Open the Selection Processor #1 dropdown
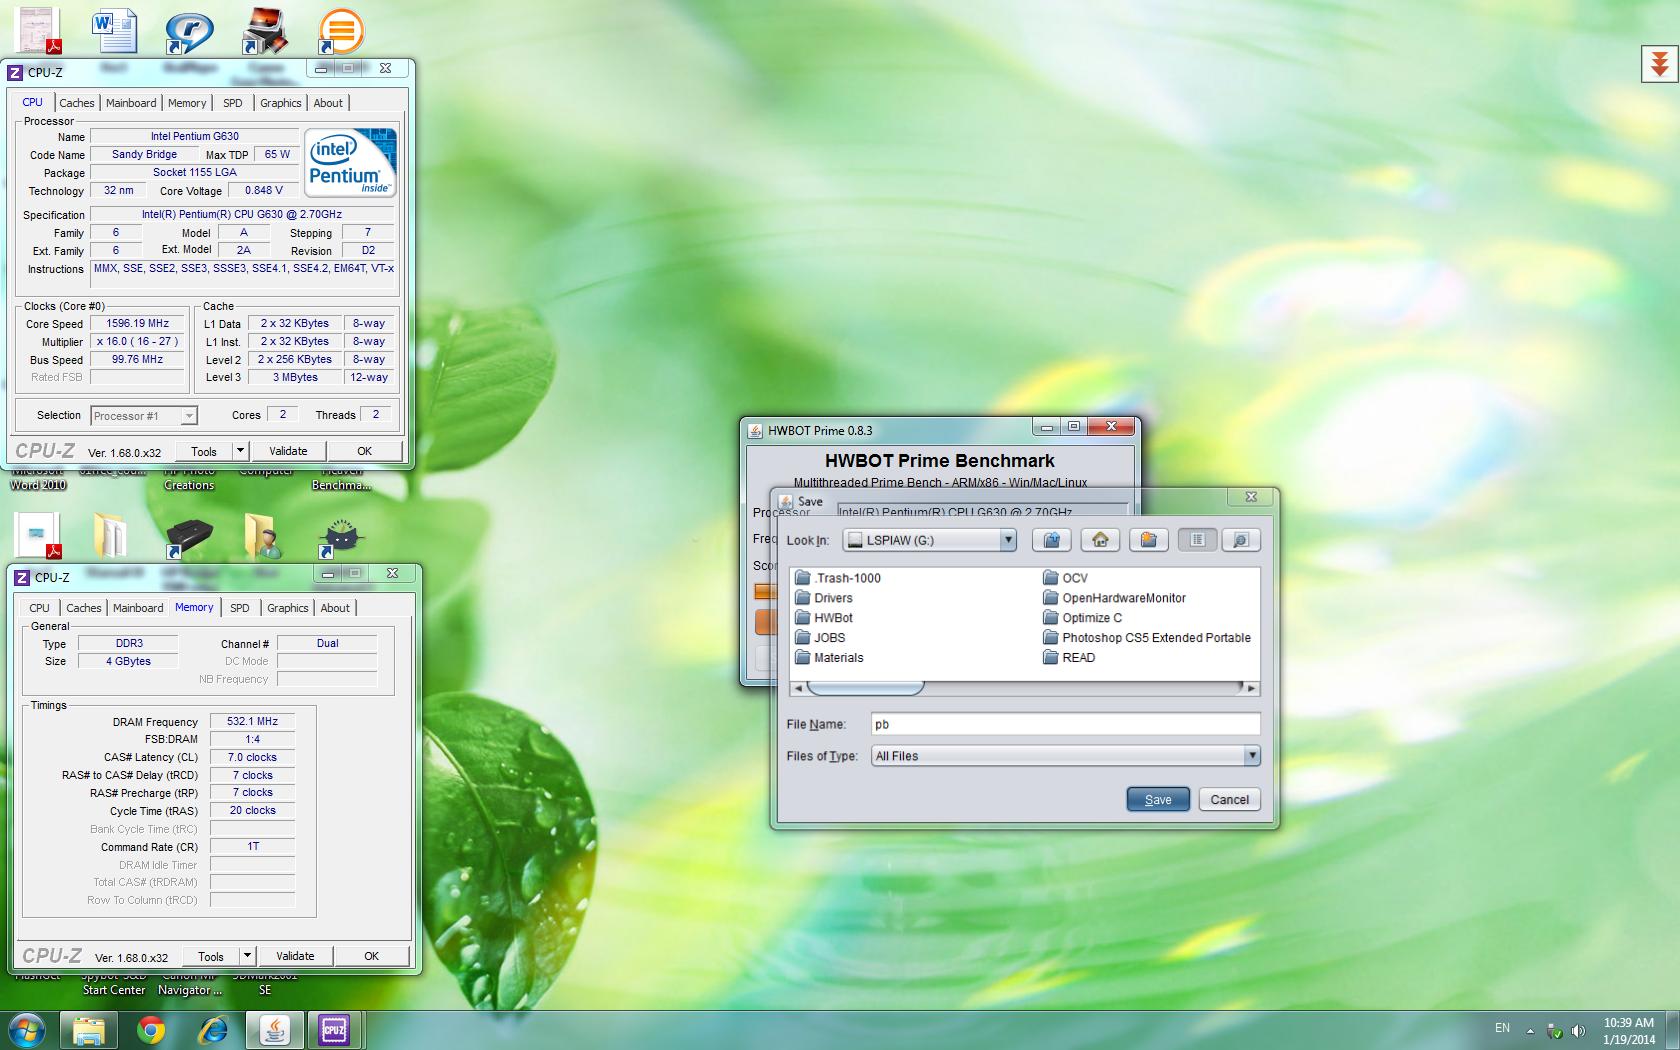Viewport: 1680px width, 1050px height. point(143,416)
